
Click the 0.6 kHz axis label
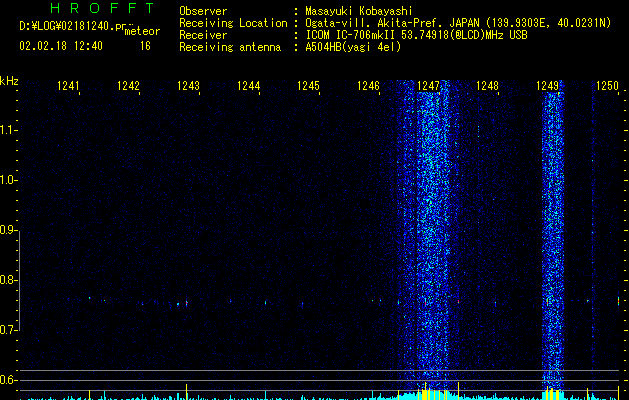8,380
